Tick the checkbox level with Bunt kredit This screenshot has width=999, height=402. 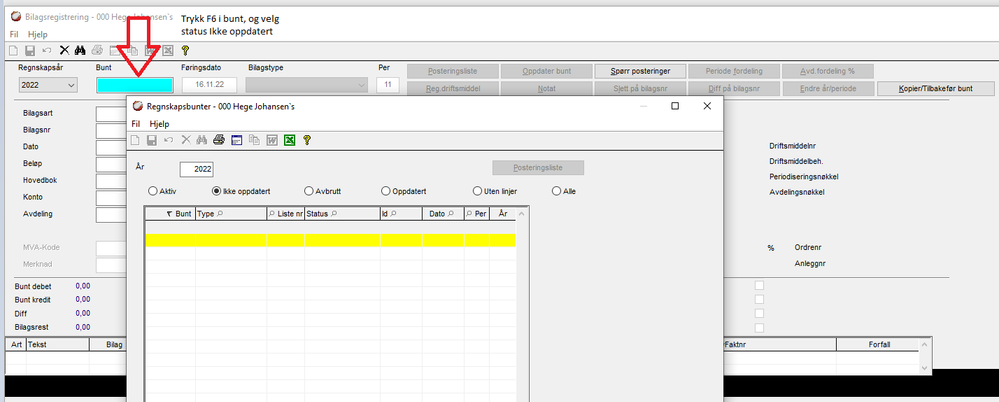(759, 299)
